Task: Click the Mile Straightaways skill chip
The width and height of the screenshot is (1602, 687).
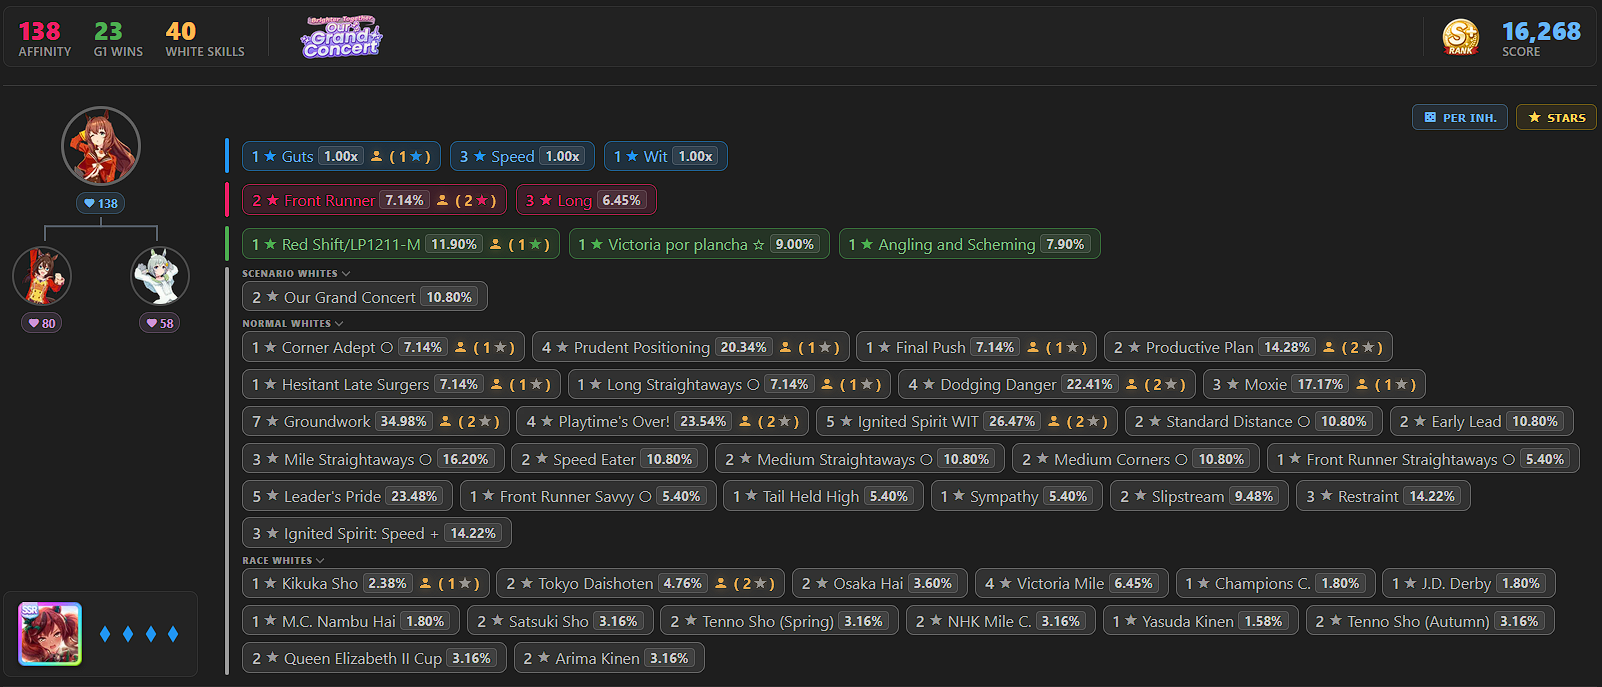Action: coord(374,459)
